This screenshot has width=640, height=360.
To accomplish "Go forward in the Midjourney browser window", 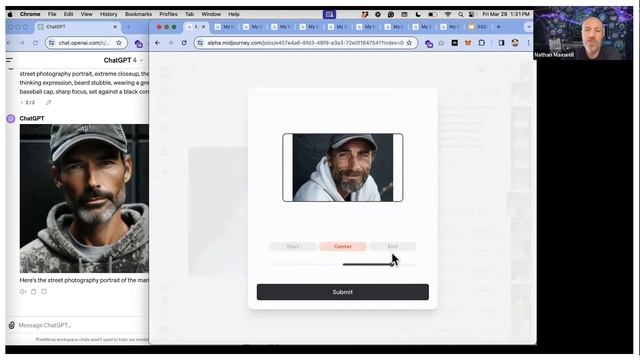I will coord(170,43).
